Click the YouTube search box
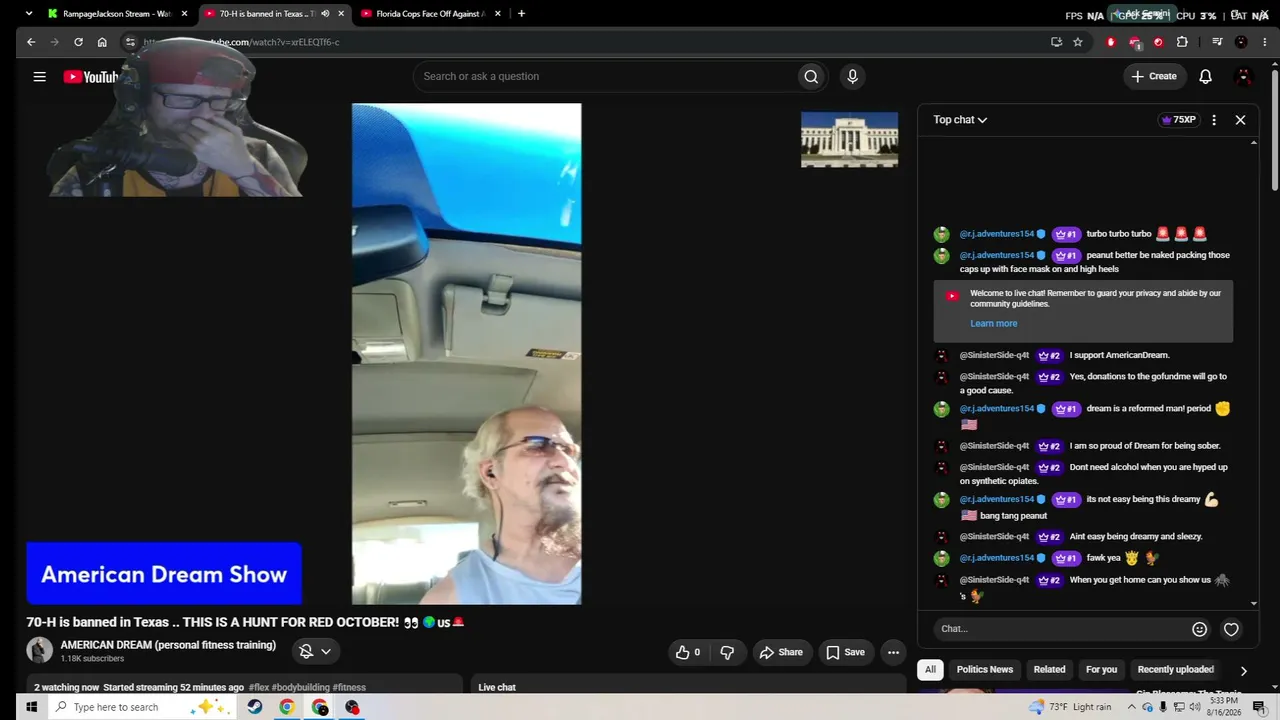1280x720 pixels. (605, 76)
